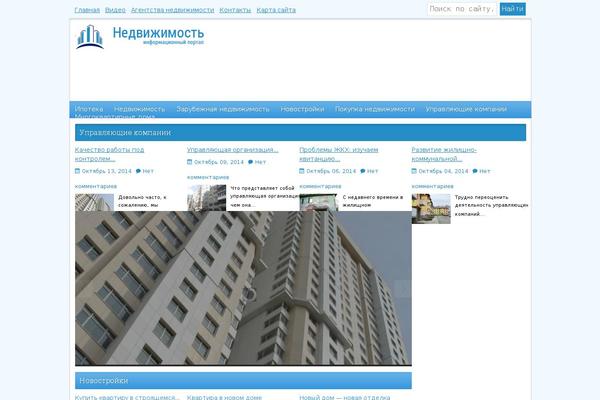
Task: Open Покупка недвижимости menu item
Action: [375, 109]
